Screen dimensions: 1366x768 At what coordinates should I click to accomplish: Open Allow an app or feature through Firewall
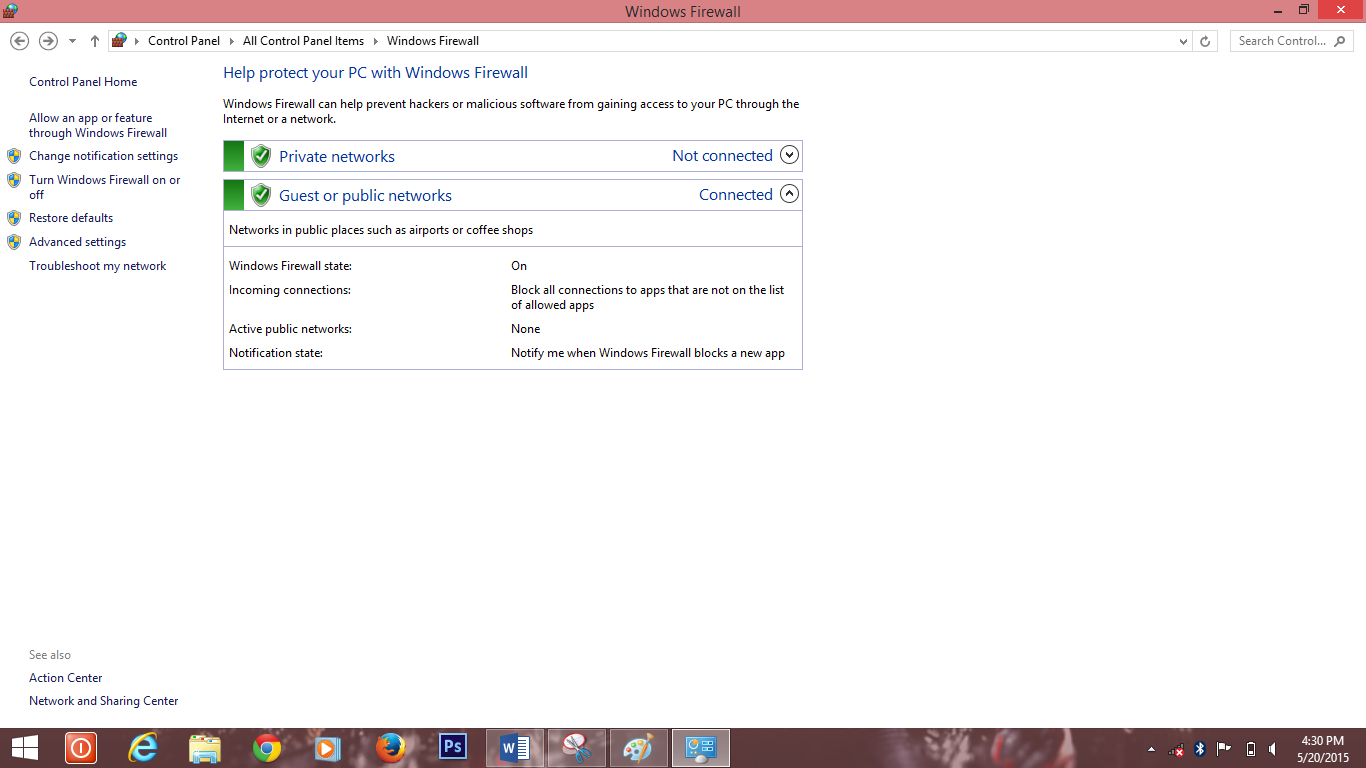point(98,125)
